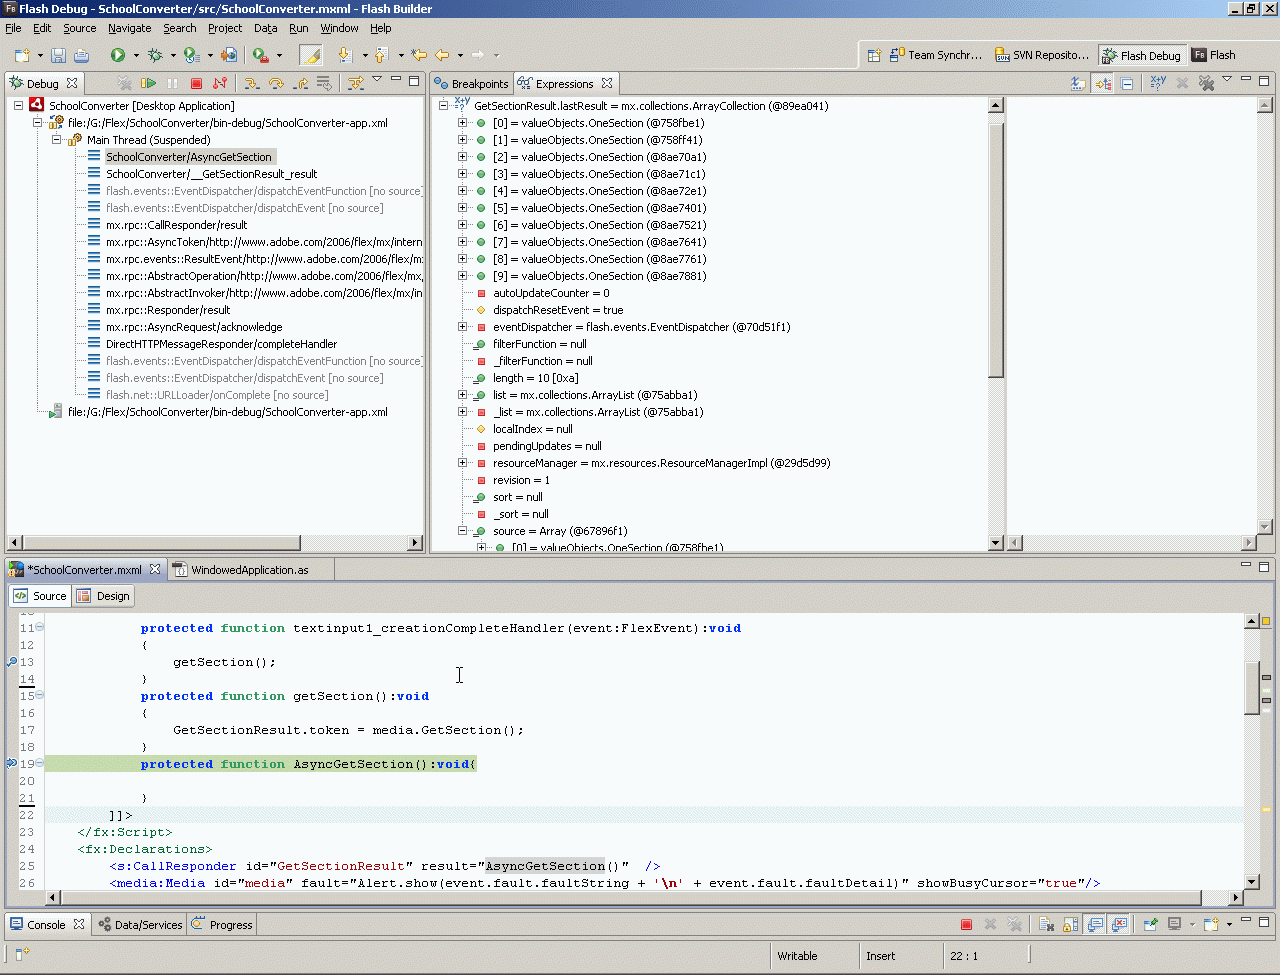This screenshot has height=975, width=1280.
Task: Expand the eventDispatcher variable node
Action: point(462,327)
